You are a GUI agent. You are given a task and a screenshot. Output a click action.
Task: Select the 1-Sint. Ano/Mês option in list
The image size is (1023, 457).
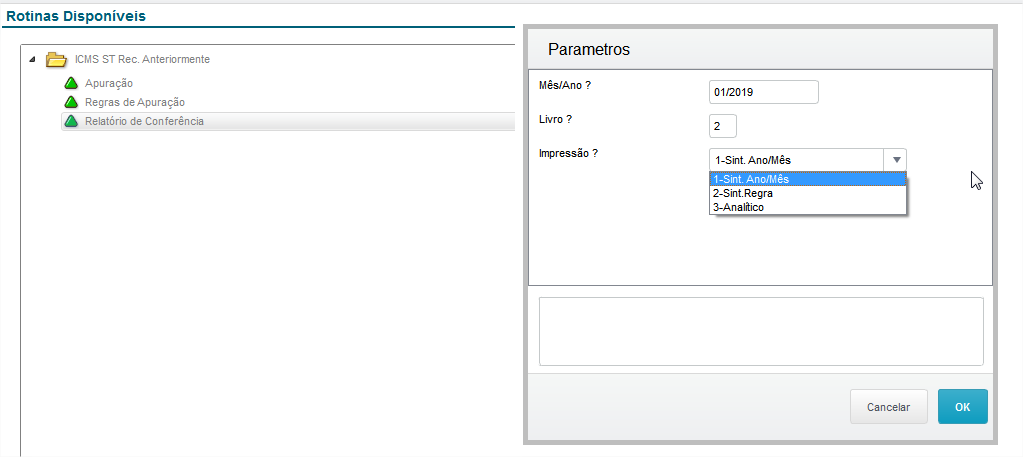click(807, 179)
